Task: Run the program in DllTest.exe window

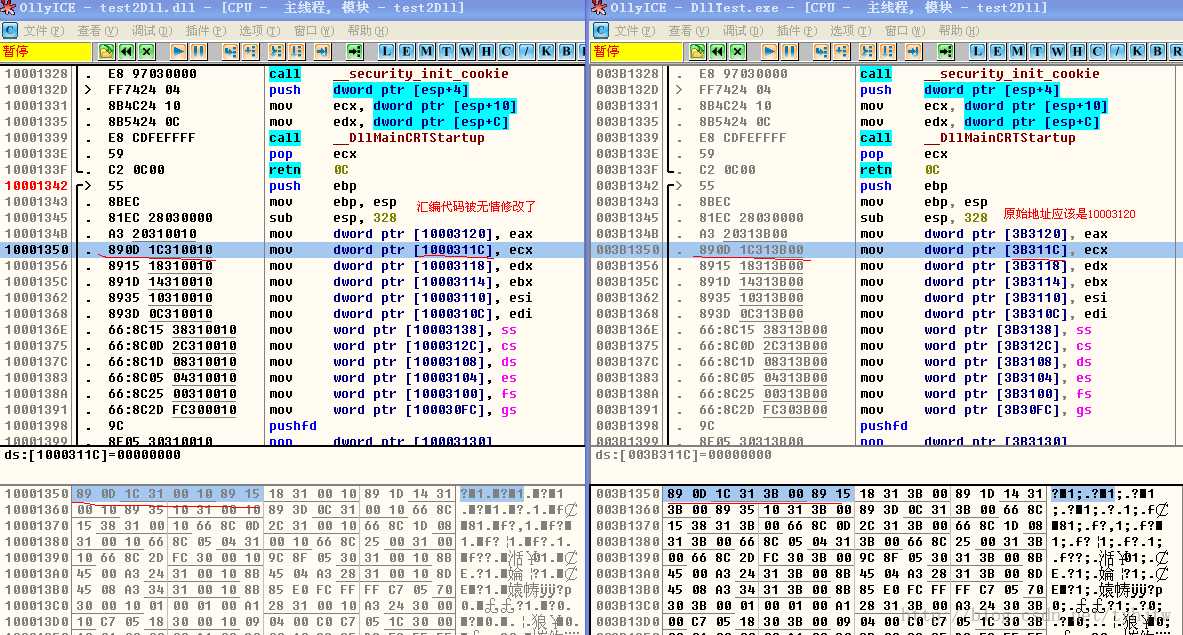Action: coord(770,51)
